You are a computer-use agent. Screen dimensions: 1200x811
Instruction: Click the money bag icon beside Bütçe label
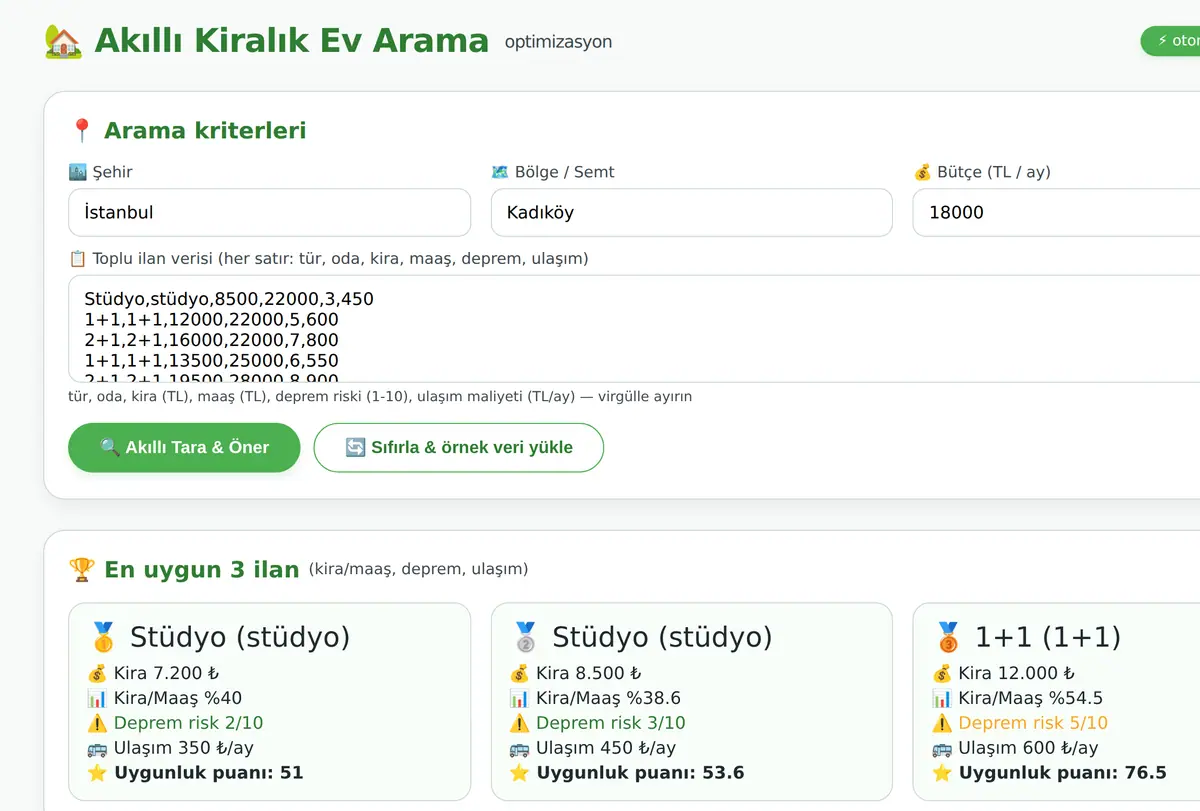click(x=922, y=172)
